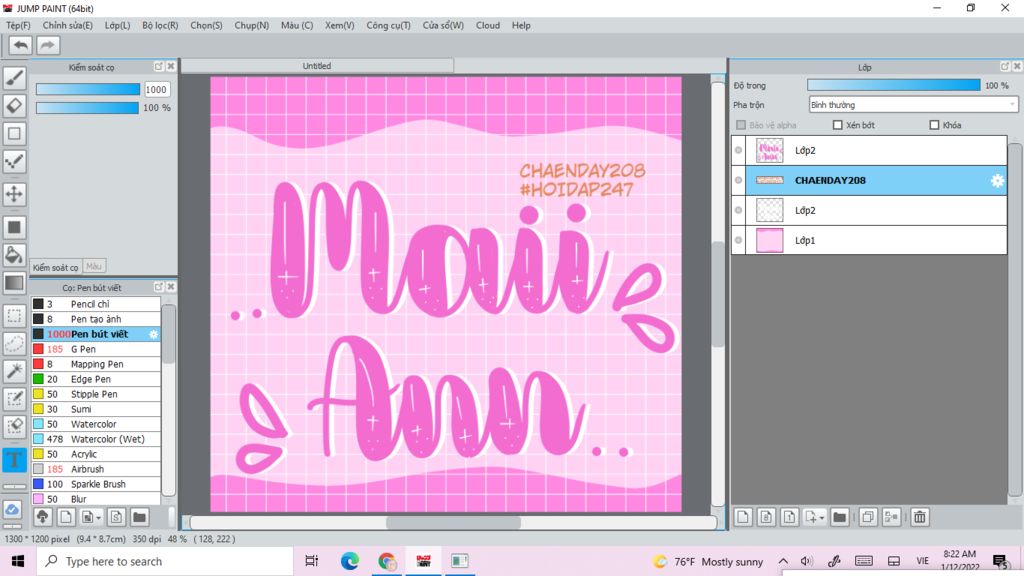Open the Tệp(F) menu
The width and height of the screenshot is (1024, 576).
[18, 25]
